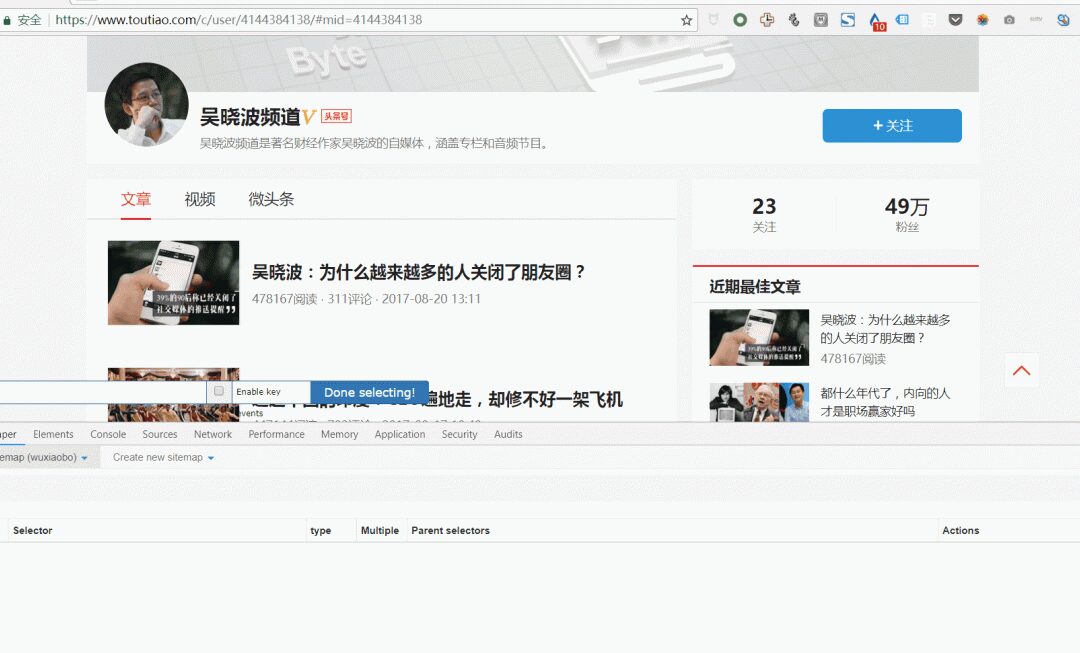Open the Sources devtools tab
Viewport: 1080px width, 653px height.
tap(160, 434)
